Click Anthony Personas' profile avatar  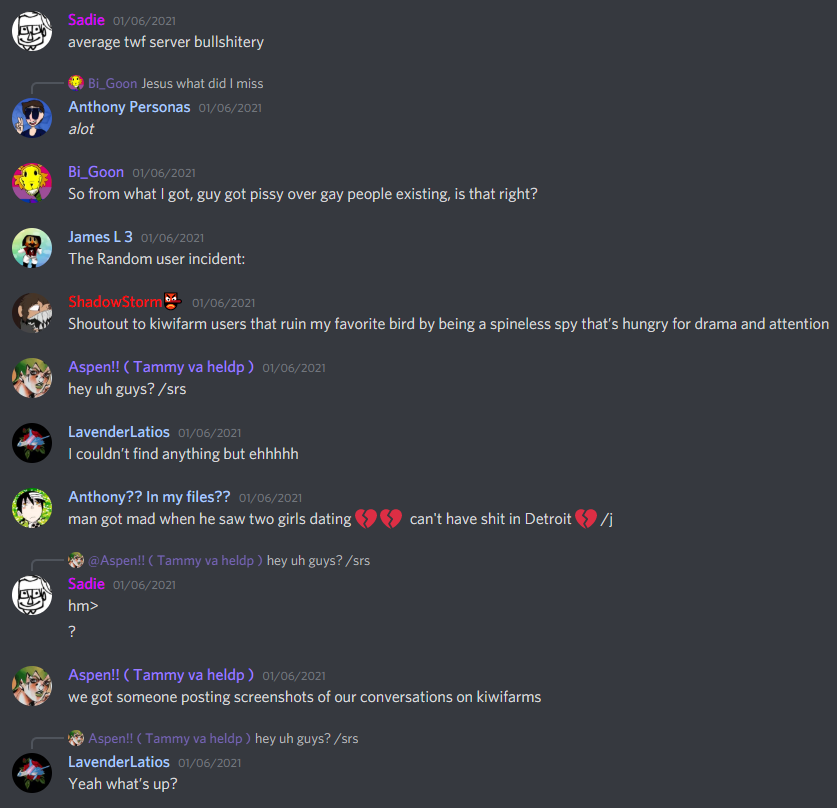pyautogui.click(x=32, y=118)
